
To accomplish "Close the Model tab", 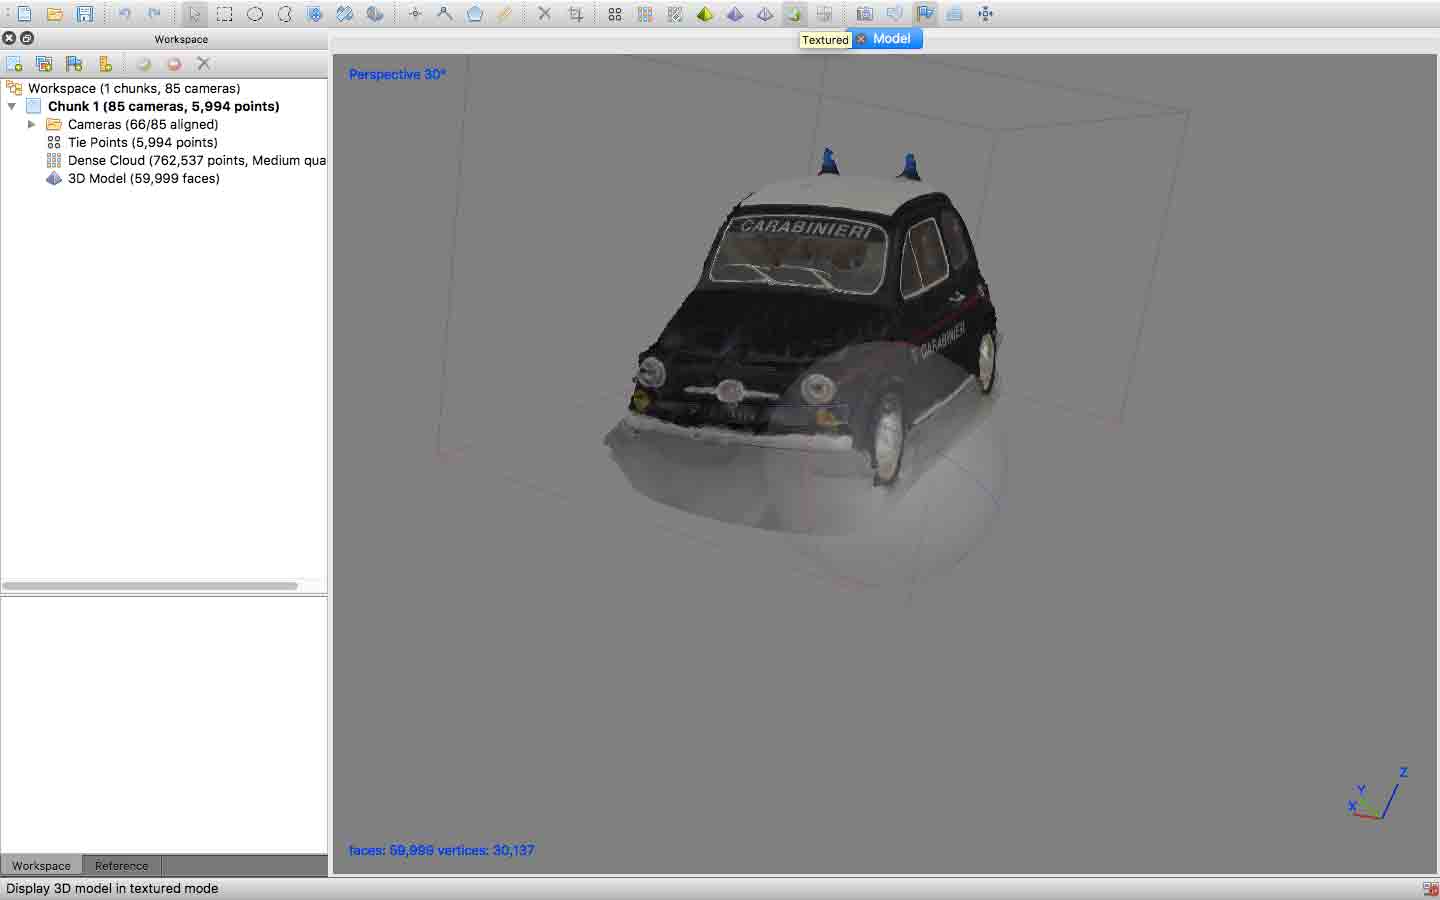I will pos(861,39).
